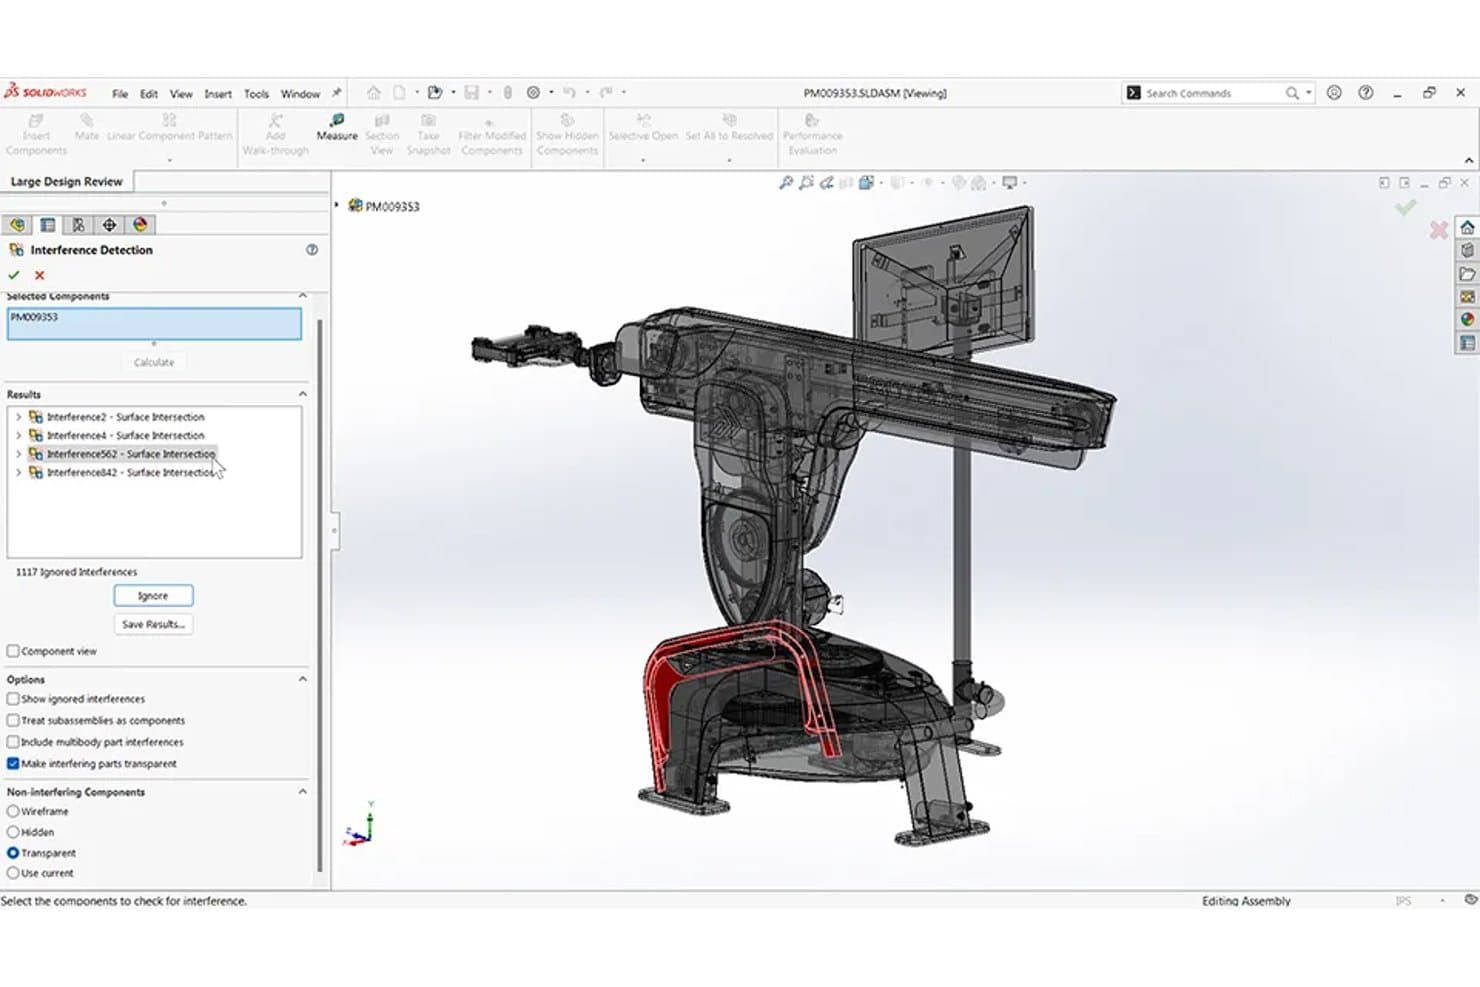Switch to the PropertyManager tab icon
The image size is (1480, 987).
[x=48, y=225]
